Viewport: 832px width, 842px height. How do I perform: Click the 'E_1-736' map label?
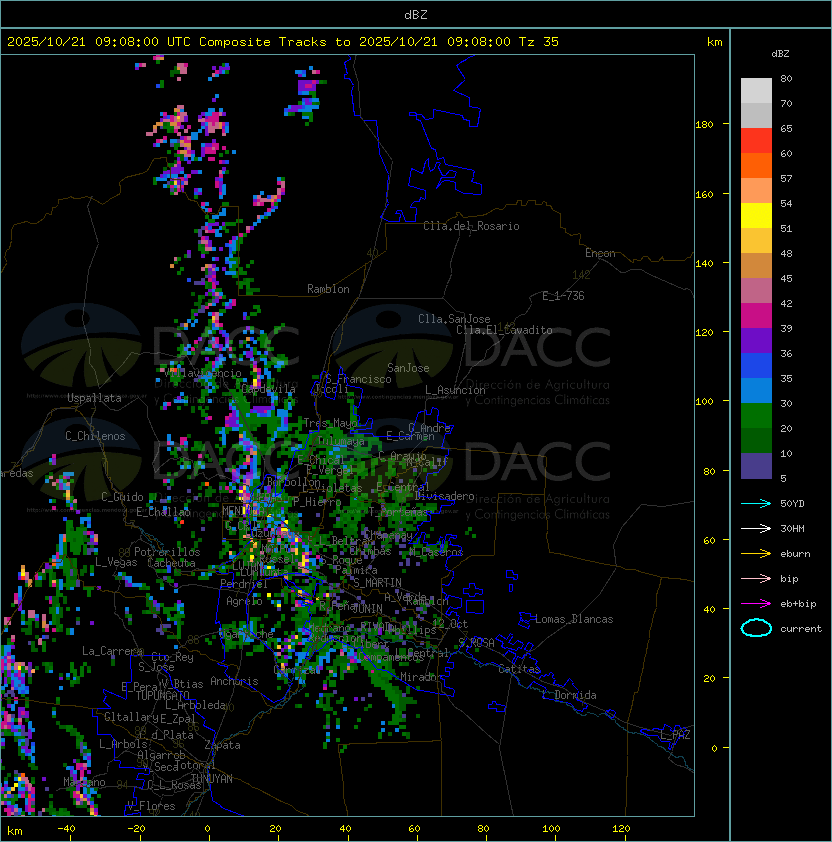pyautogui.click(x=563, y=296)
